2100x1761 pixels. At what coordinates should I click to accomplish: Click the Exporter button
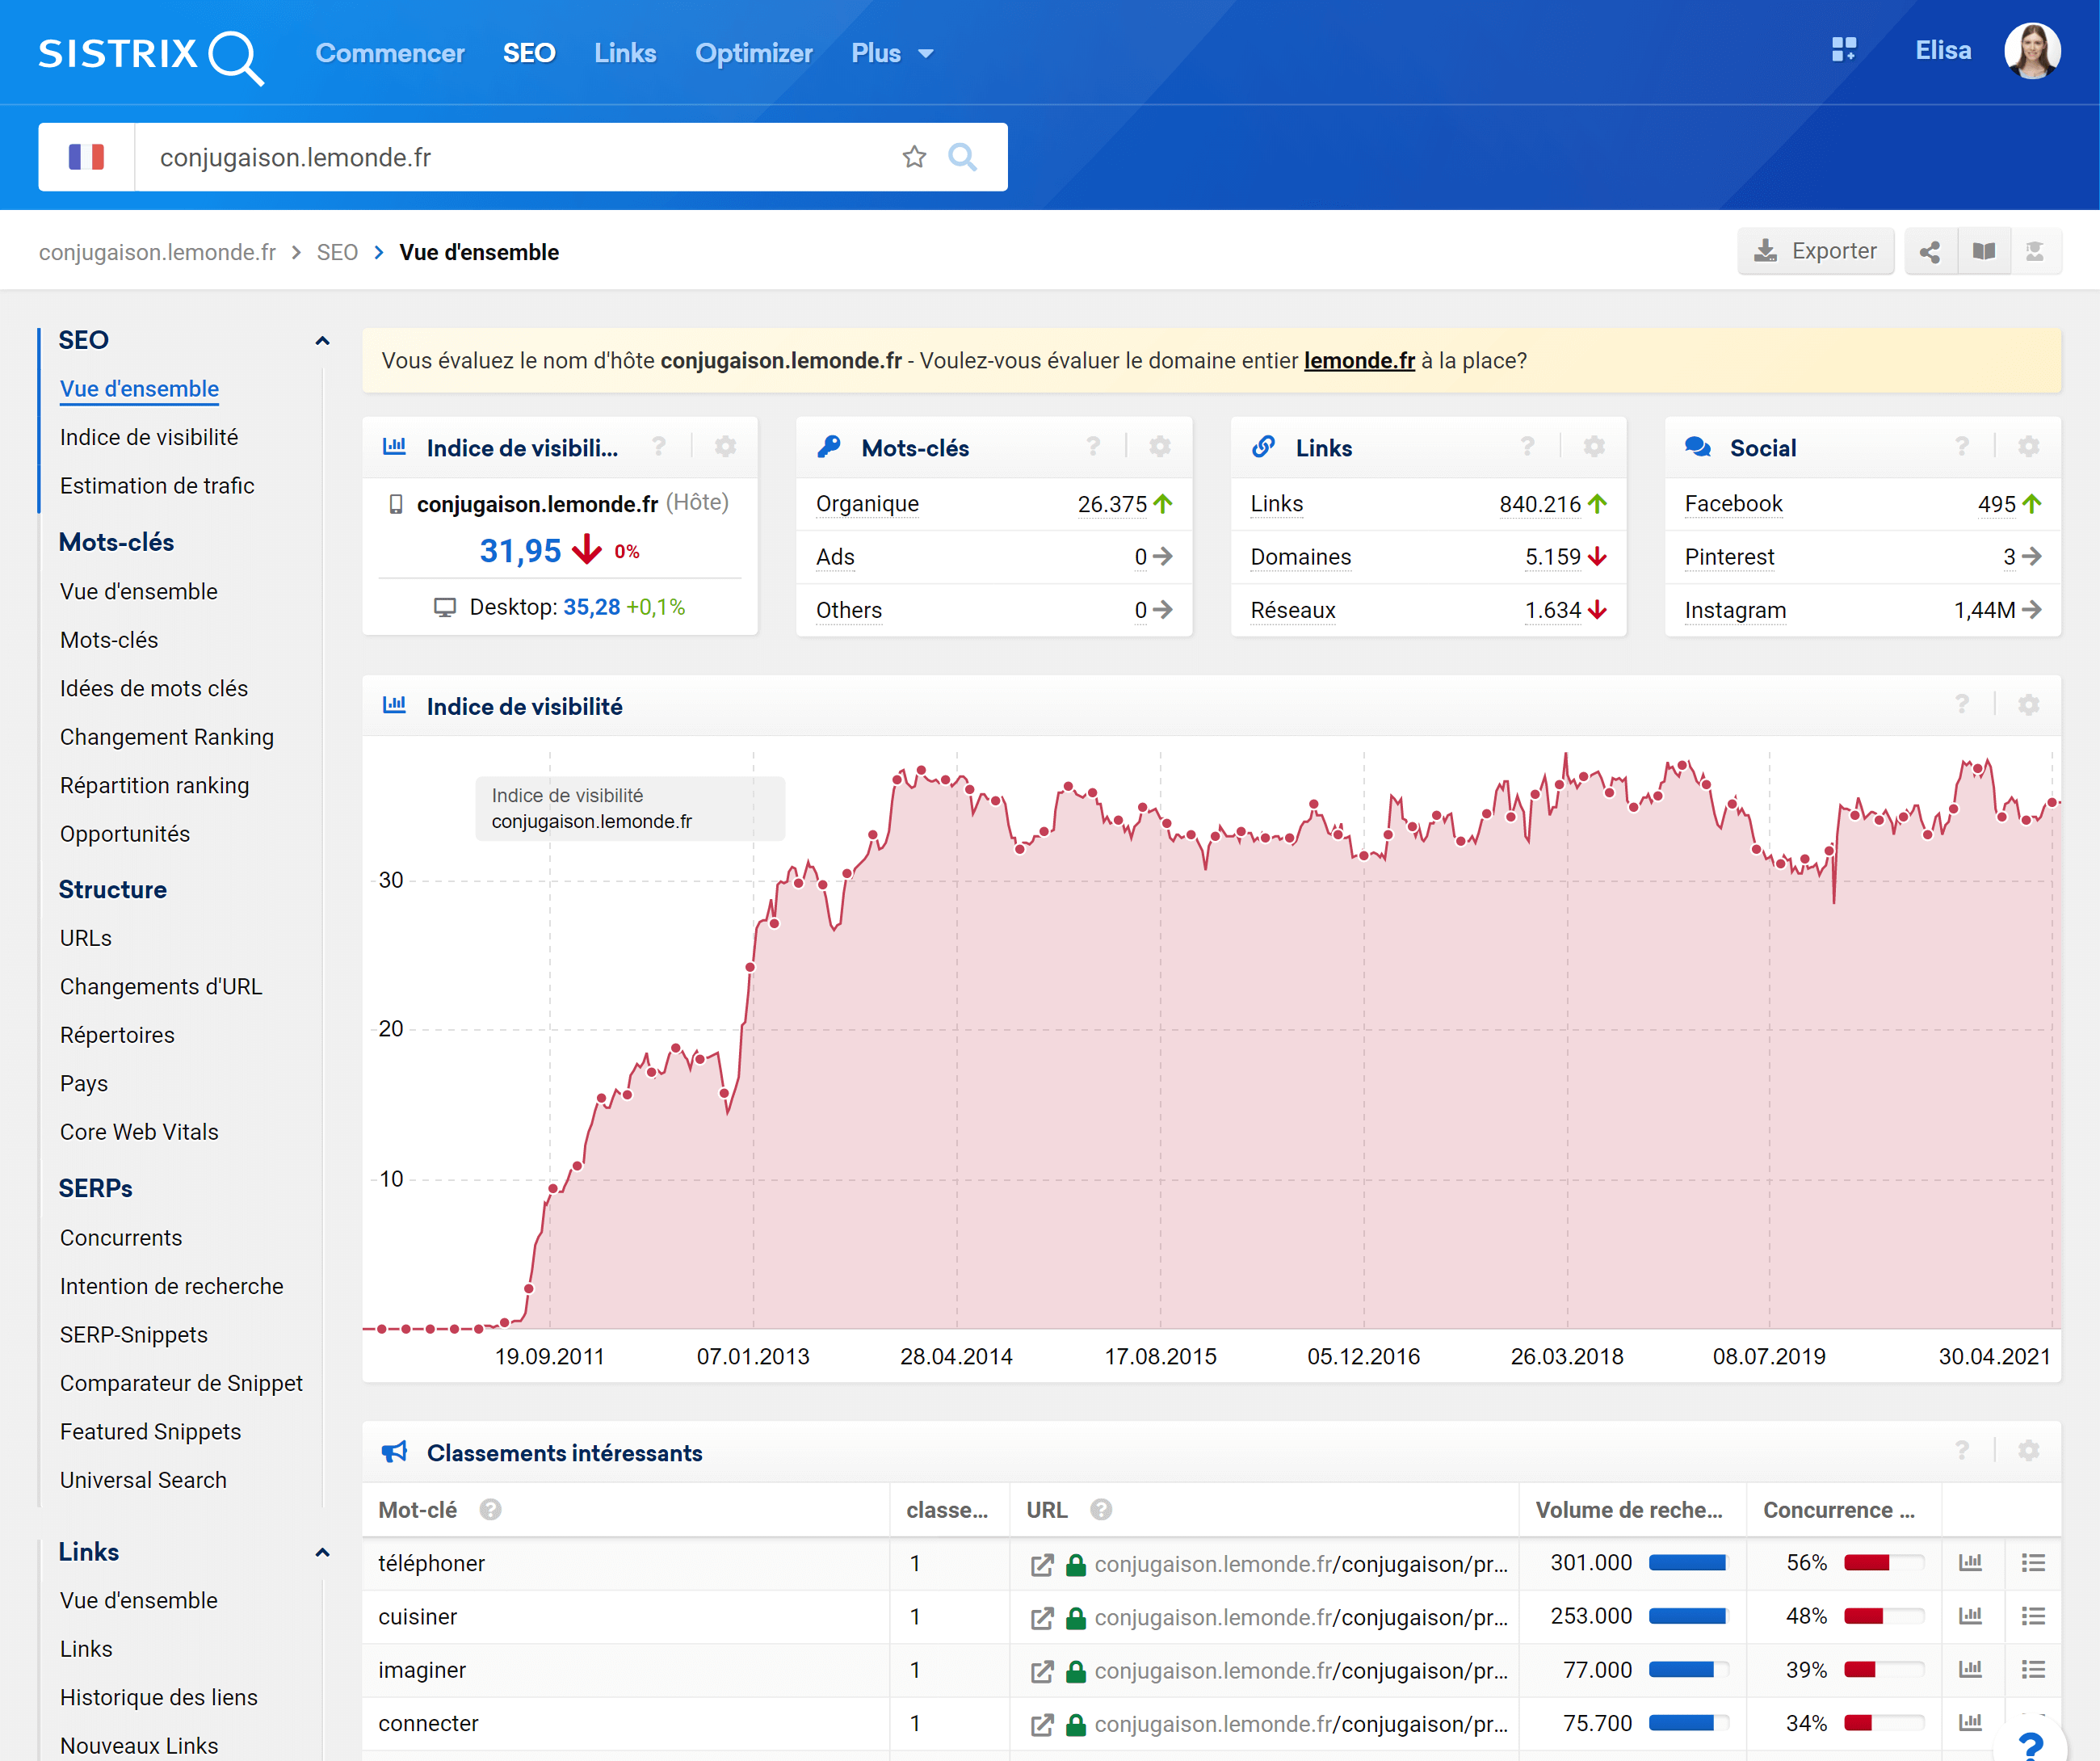(x=1815, y=251)
